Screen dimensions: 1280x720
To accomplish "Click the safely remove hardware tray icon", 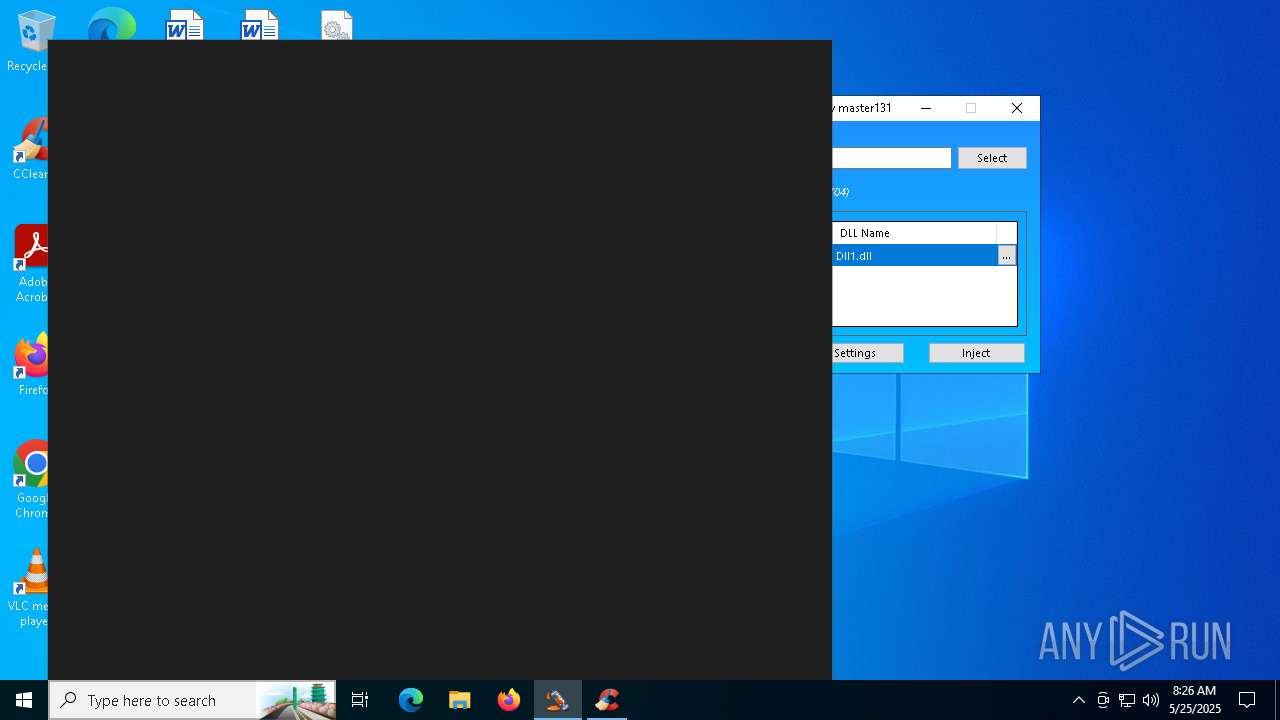I will [1103, 700].
